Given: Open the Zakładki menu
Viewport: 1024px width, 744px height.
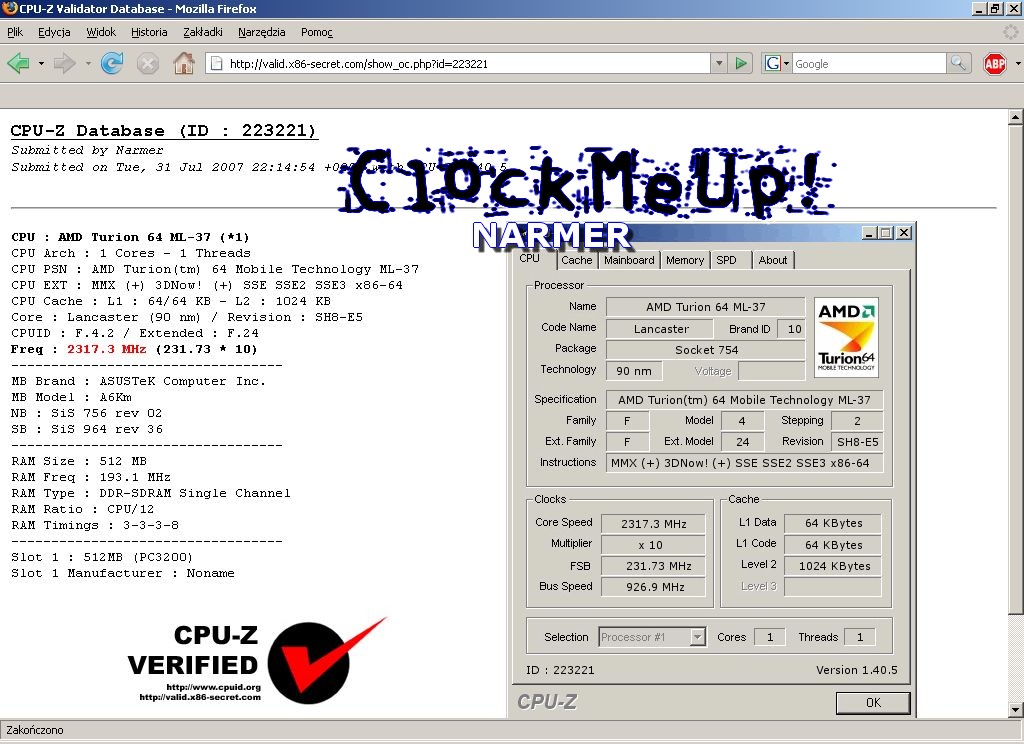Looking at the screenshot, I should (x=203, y=32).
